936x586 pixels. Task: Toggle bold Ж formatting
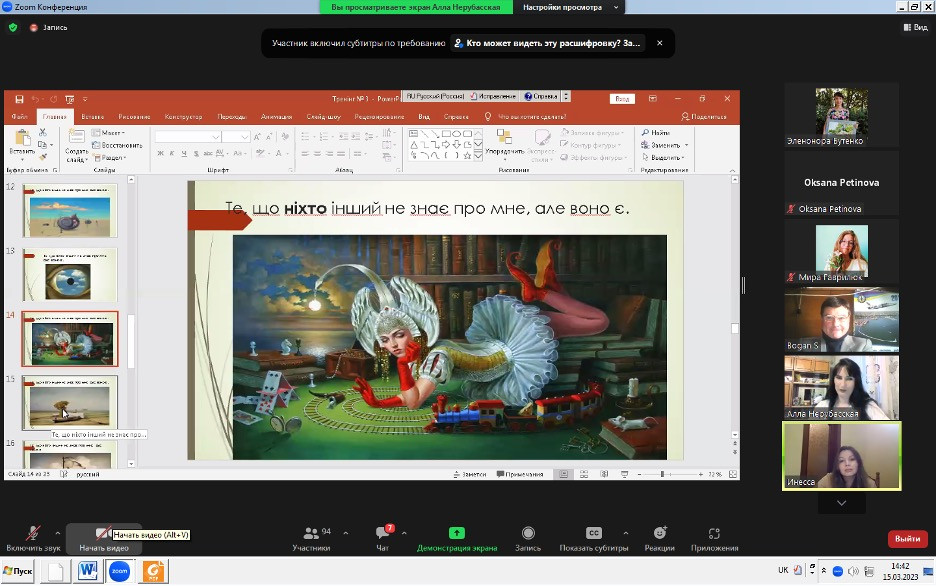pos(160,153)
